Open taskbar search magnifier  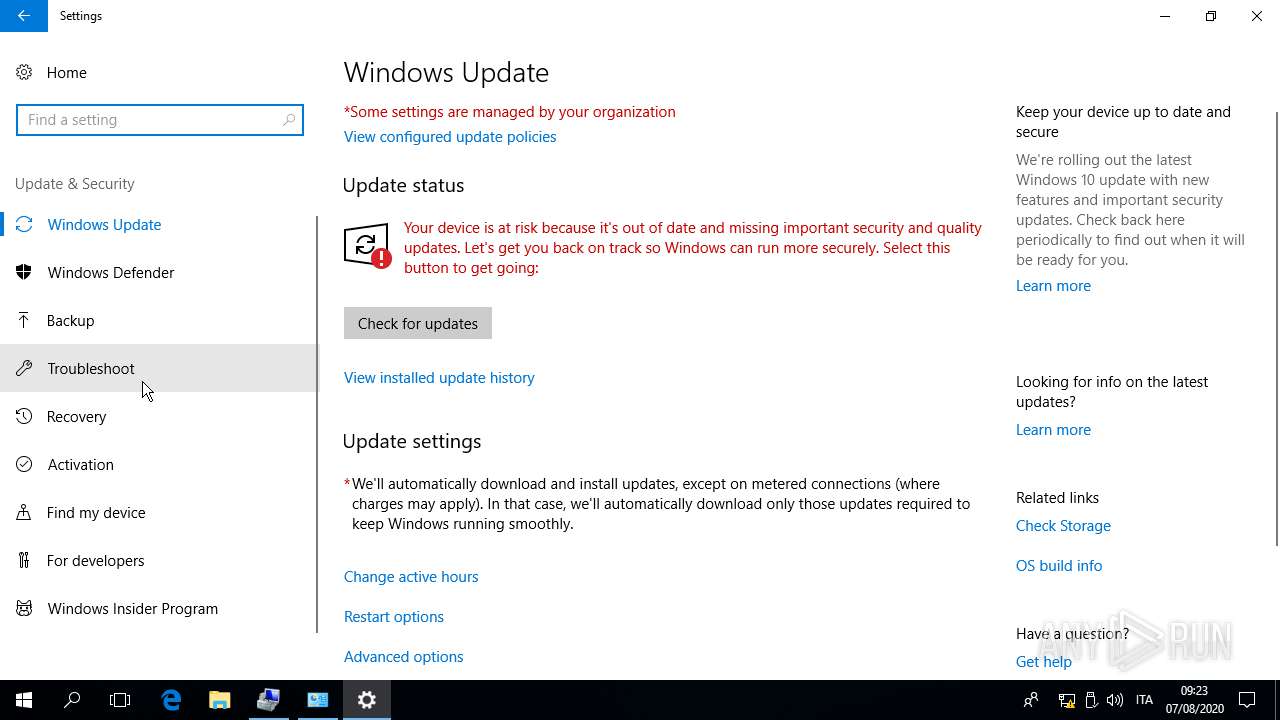72,700
